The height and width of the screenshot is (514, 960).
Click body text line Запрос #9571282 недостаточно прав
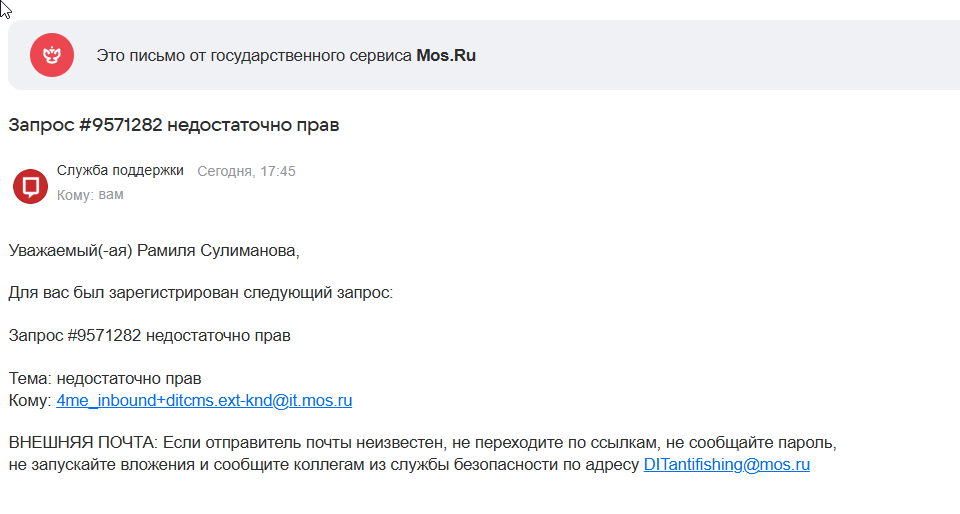149,336
